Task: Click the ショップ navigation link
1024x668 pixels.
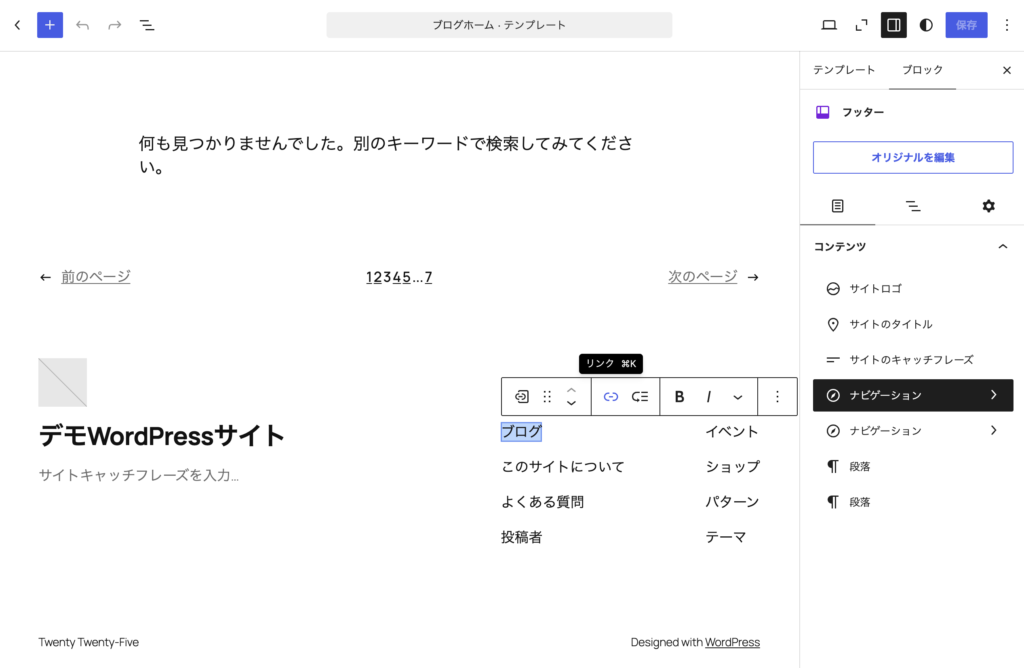Action: [732, 467]
